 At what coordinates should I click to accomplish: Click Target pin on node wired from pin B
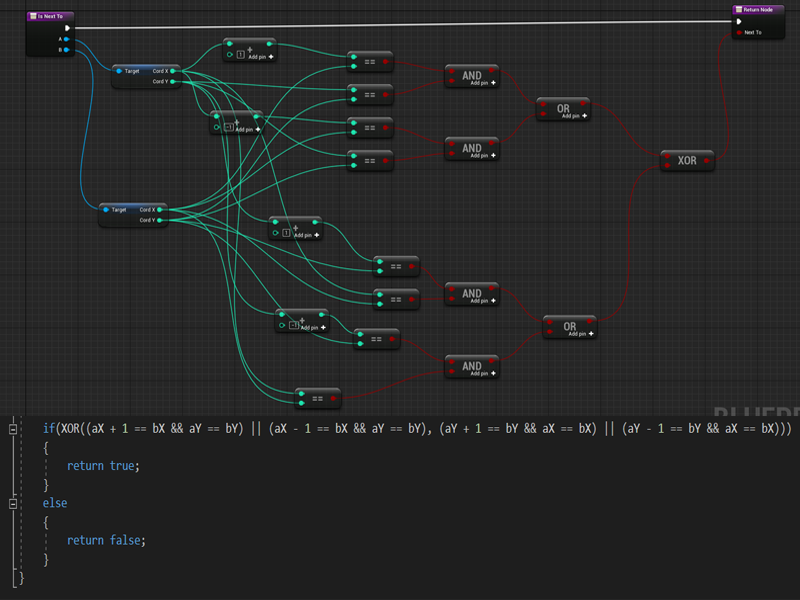point(106,210)
